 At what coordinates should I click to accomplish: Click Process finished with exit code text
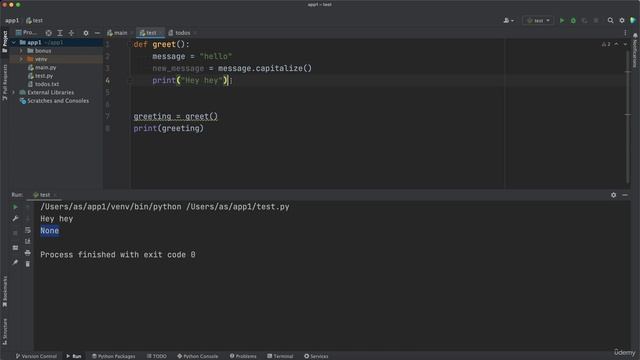(x=118, y=255)
